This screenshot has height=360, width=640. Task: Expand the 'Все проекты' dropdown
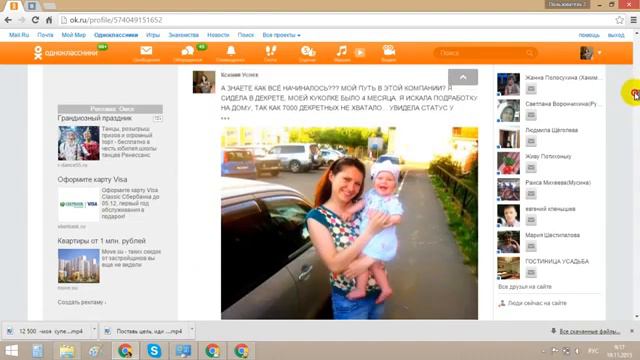[x=281, y=35]
